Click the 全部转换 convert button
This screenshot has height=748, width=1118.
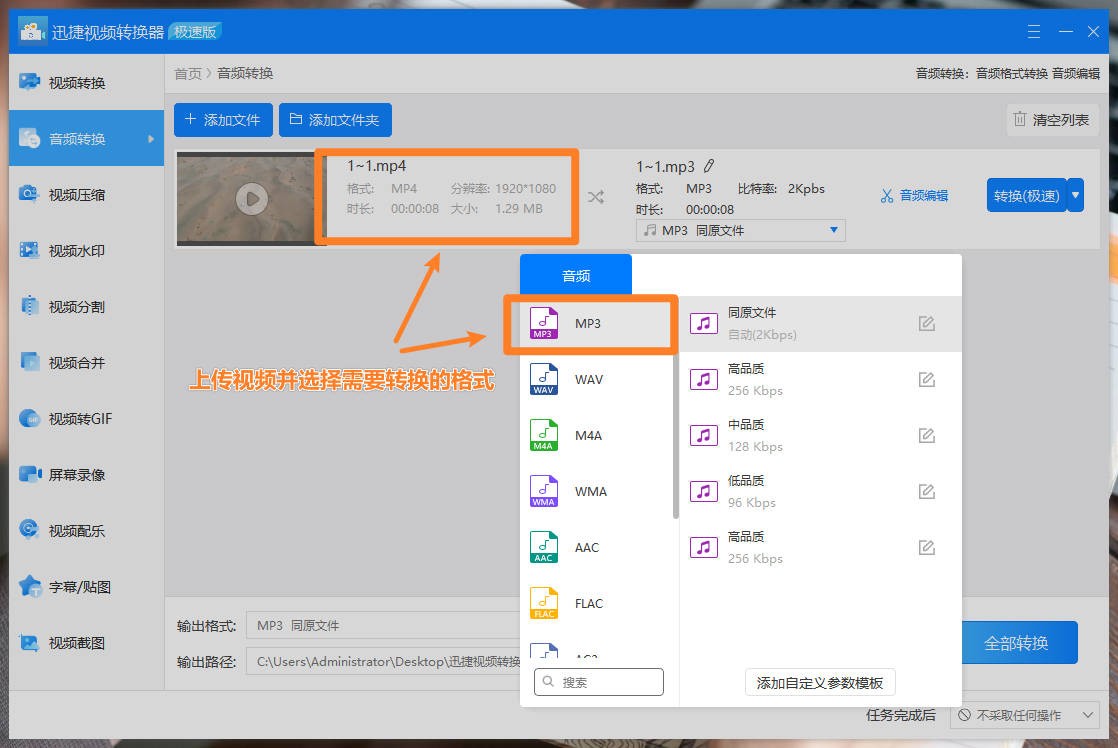tap(1019, 643)
